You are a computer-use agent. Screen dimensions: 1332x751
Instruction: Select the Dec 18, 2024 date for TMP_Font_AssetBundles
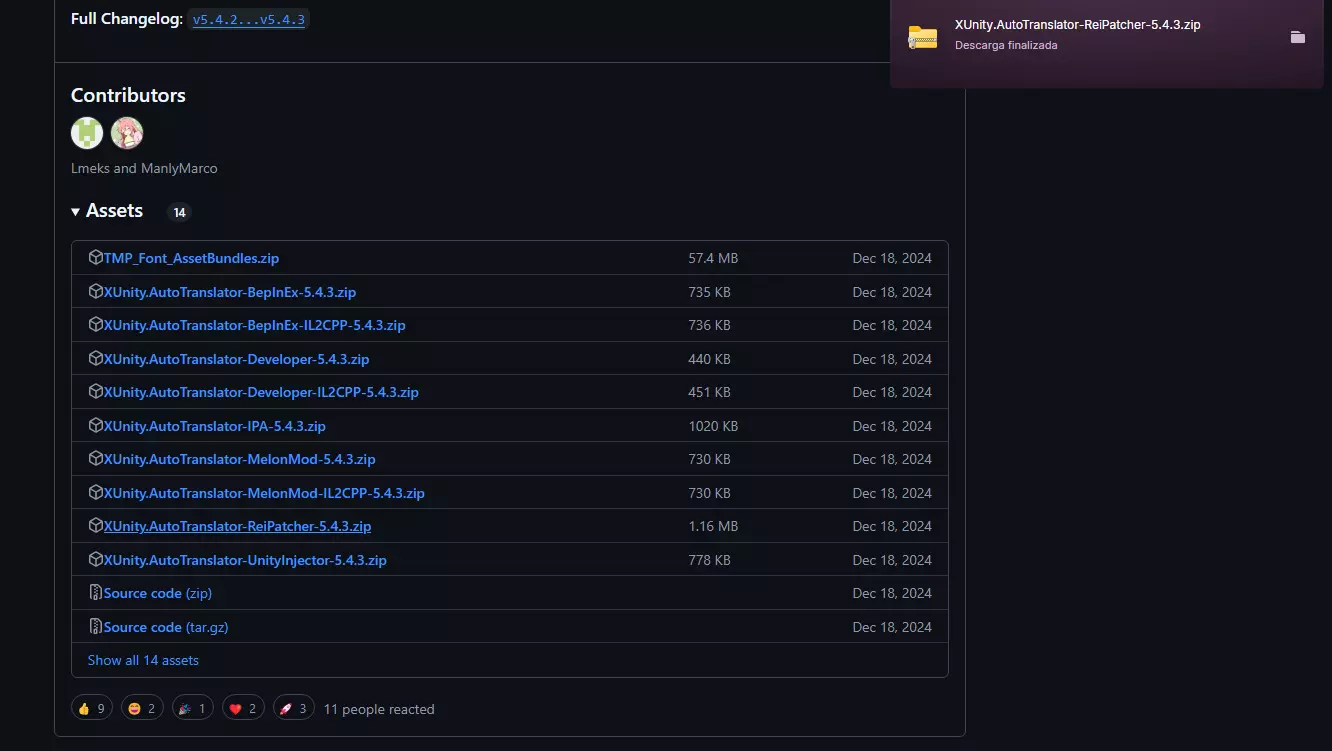(892, 258)
